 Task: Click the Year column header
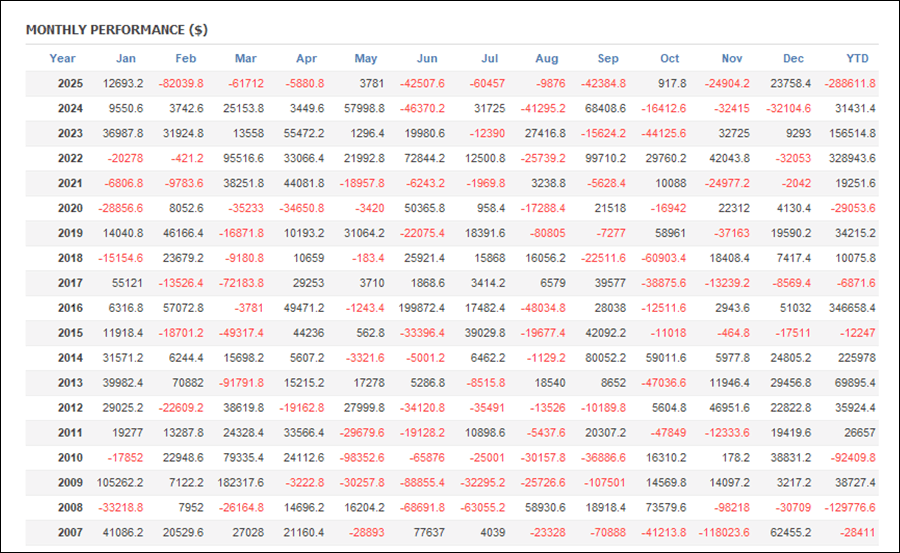[63, 58]
